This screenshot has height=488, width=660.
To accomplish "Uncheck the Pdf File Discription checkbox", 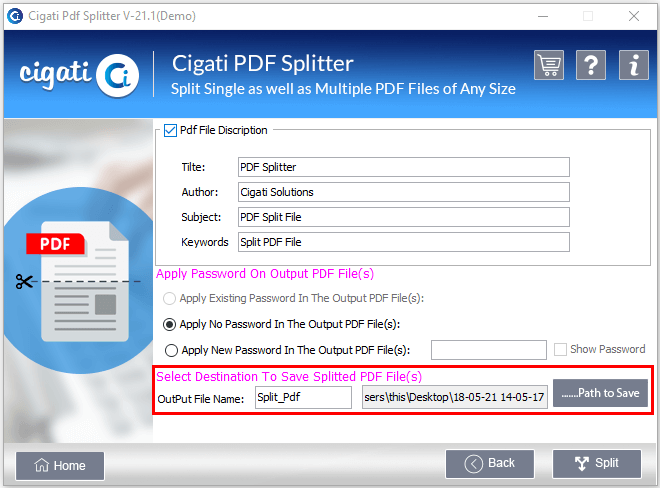I will 170,131.
